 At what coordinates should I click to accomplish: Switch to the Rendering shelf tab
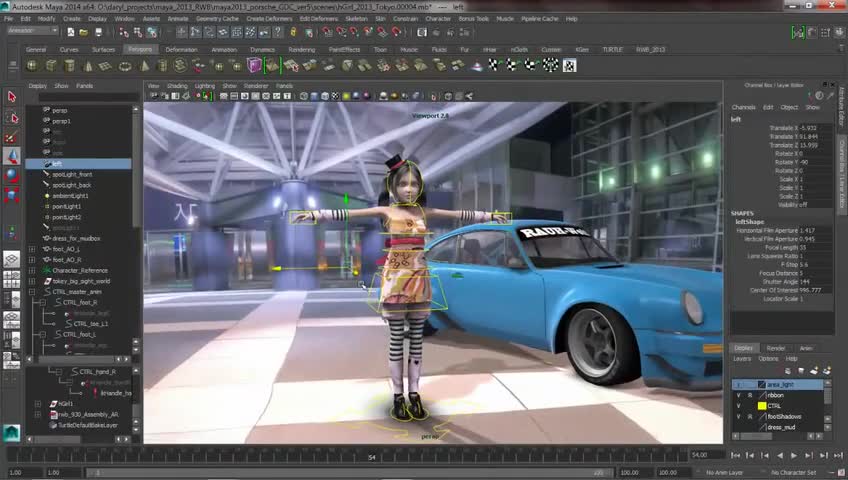[x=302, y=49]
